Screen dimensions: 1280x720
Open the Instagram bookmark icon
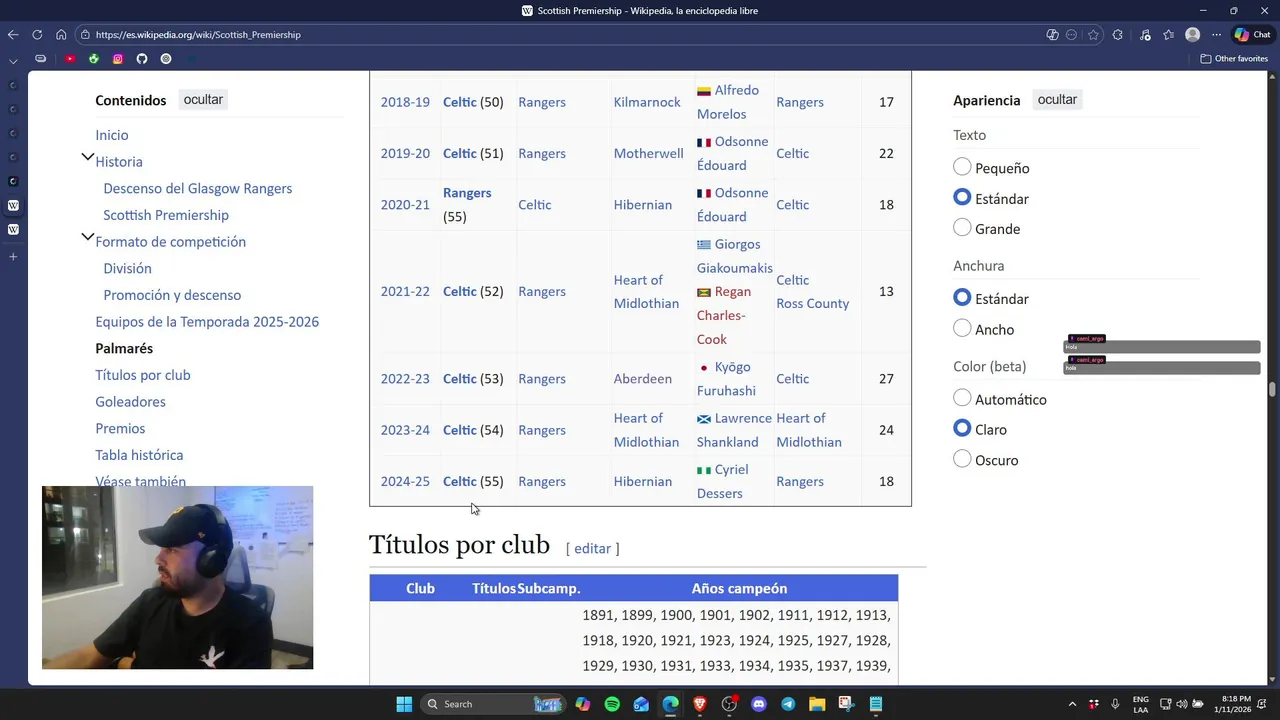click(x=118, y=59)
